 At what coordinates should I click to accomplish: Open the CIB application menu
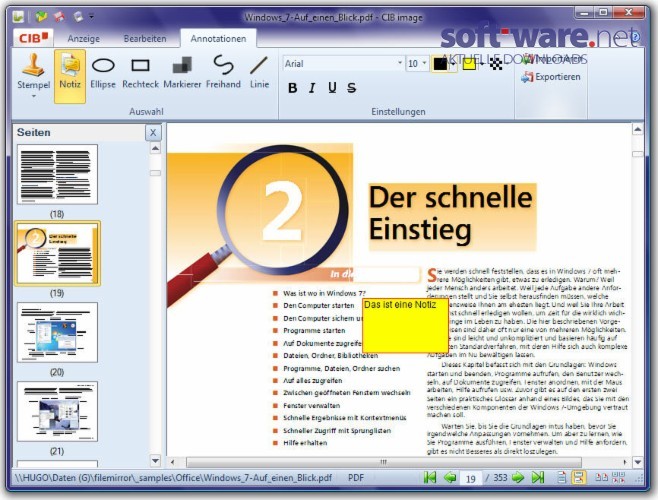[33, 38]
